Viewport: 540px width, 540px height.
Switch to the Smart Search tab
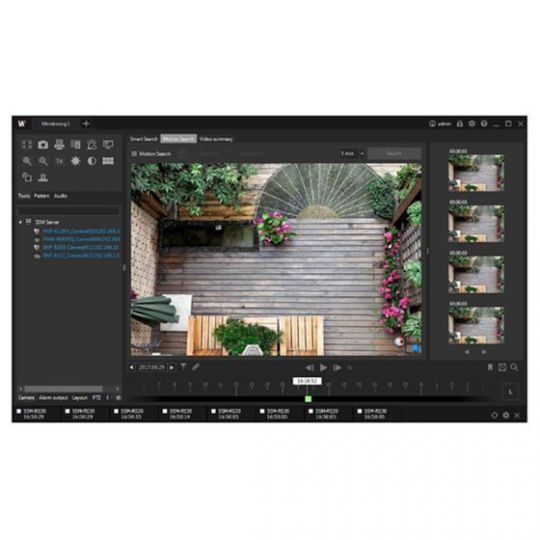(x=144, y=139)
